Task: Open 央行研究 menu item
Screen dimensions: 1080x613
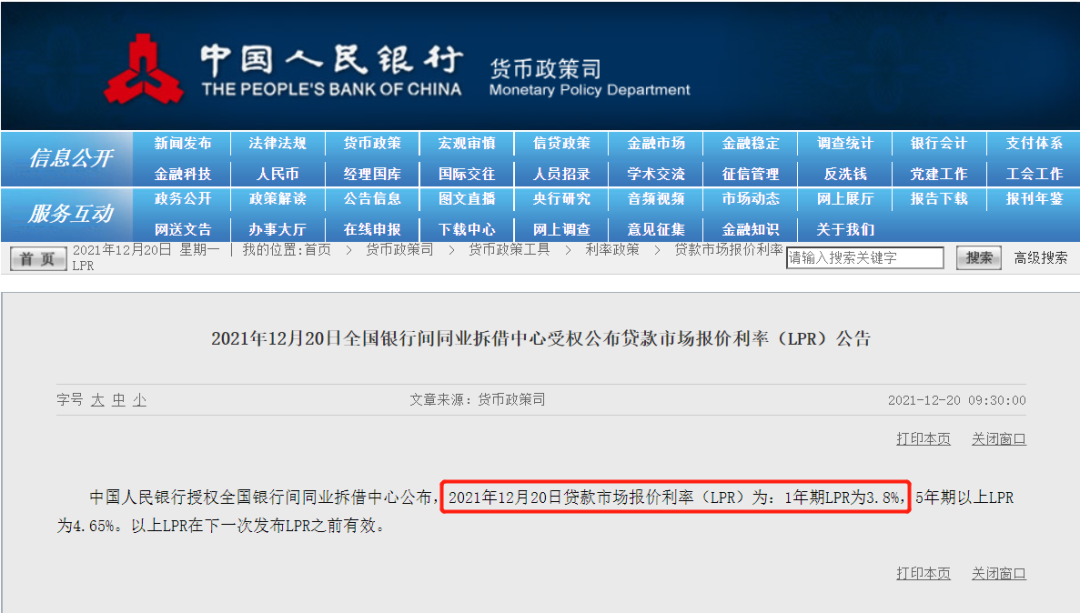Action: coord(561,199)
